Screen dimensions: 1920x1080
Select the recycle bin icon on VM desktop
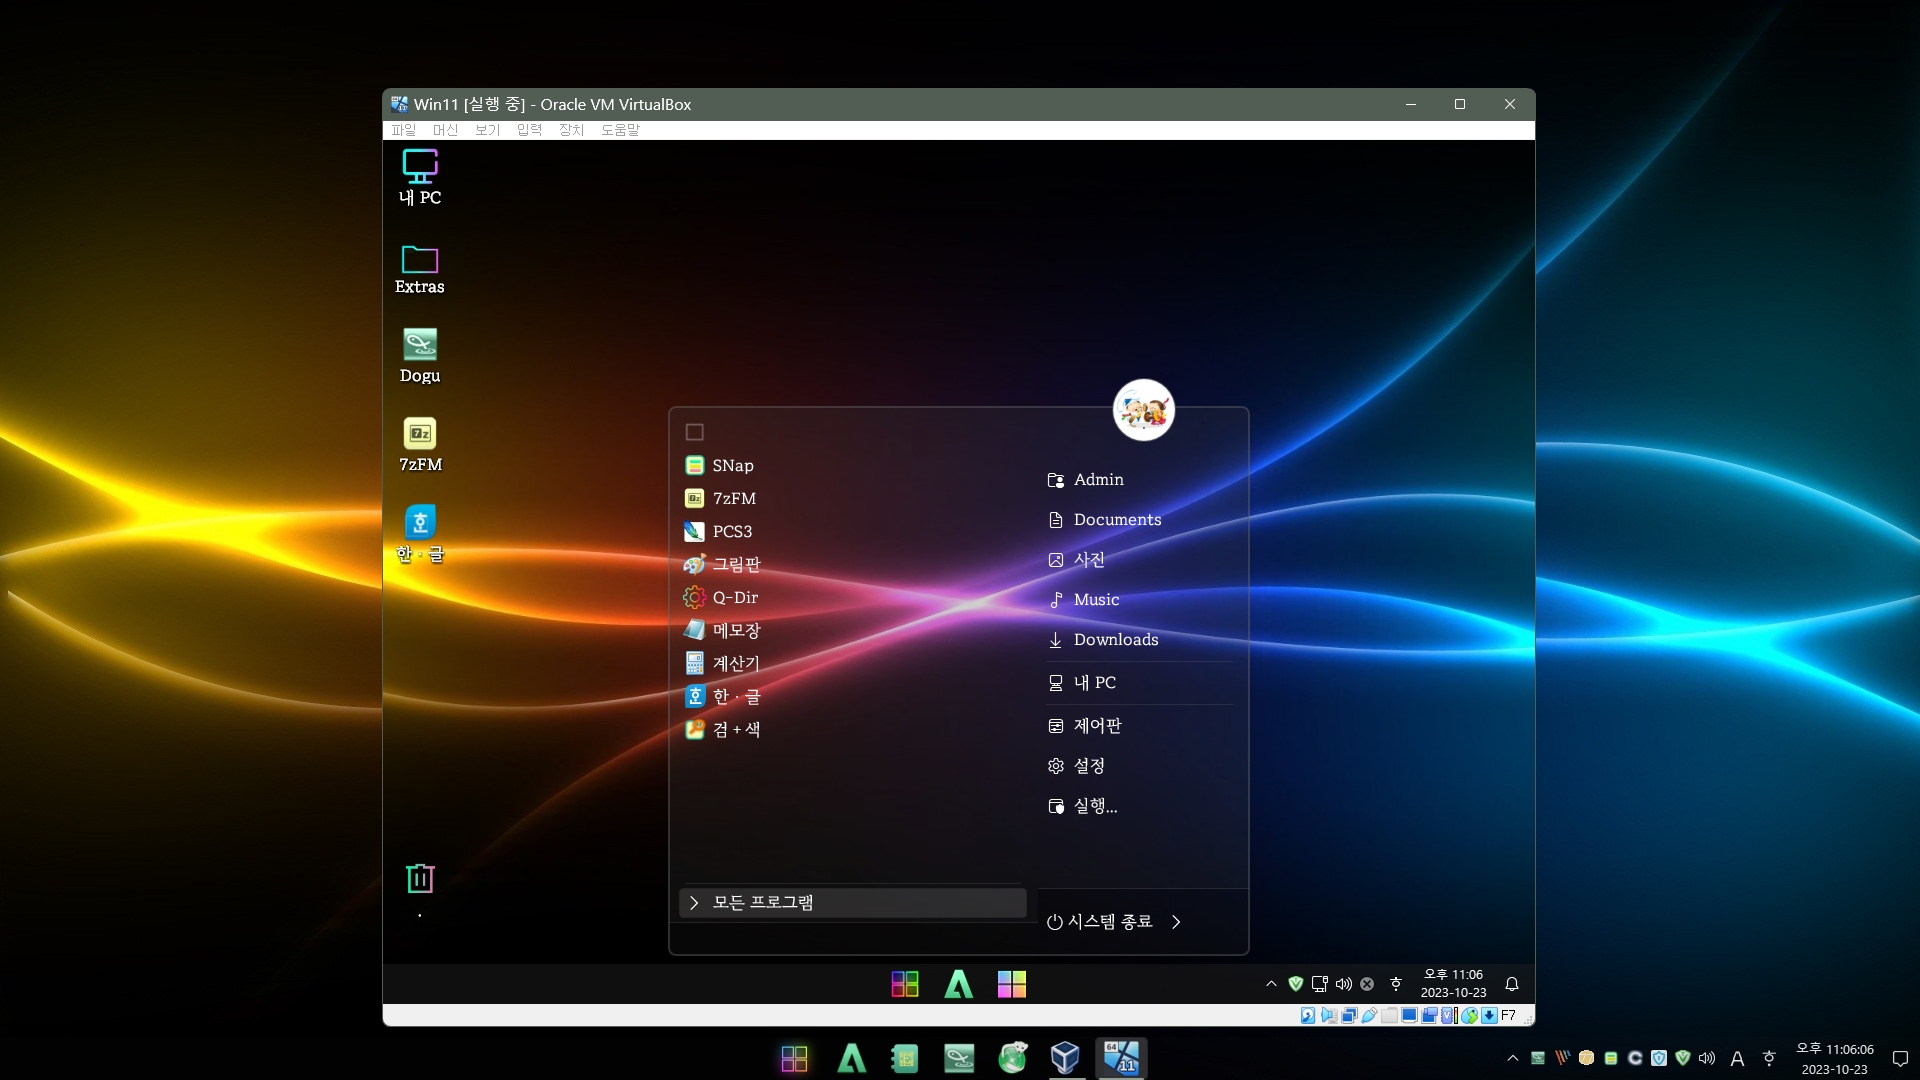coord(420,879)
